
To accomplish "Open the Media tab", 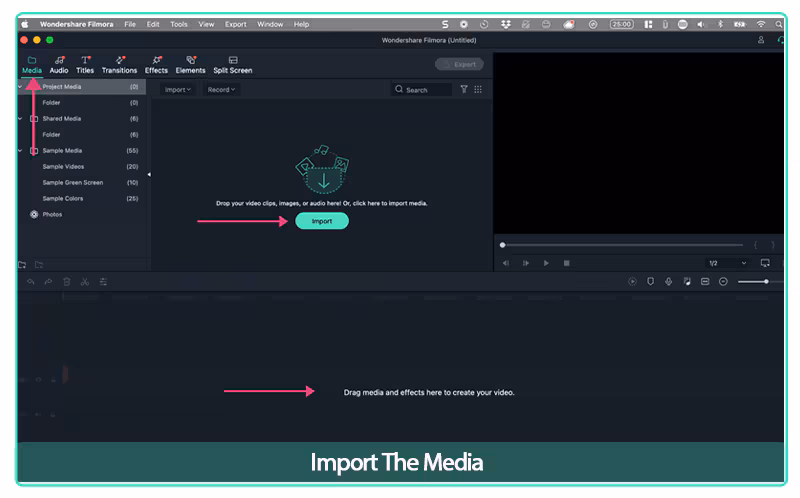I will [x=32, y=65].
